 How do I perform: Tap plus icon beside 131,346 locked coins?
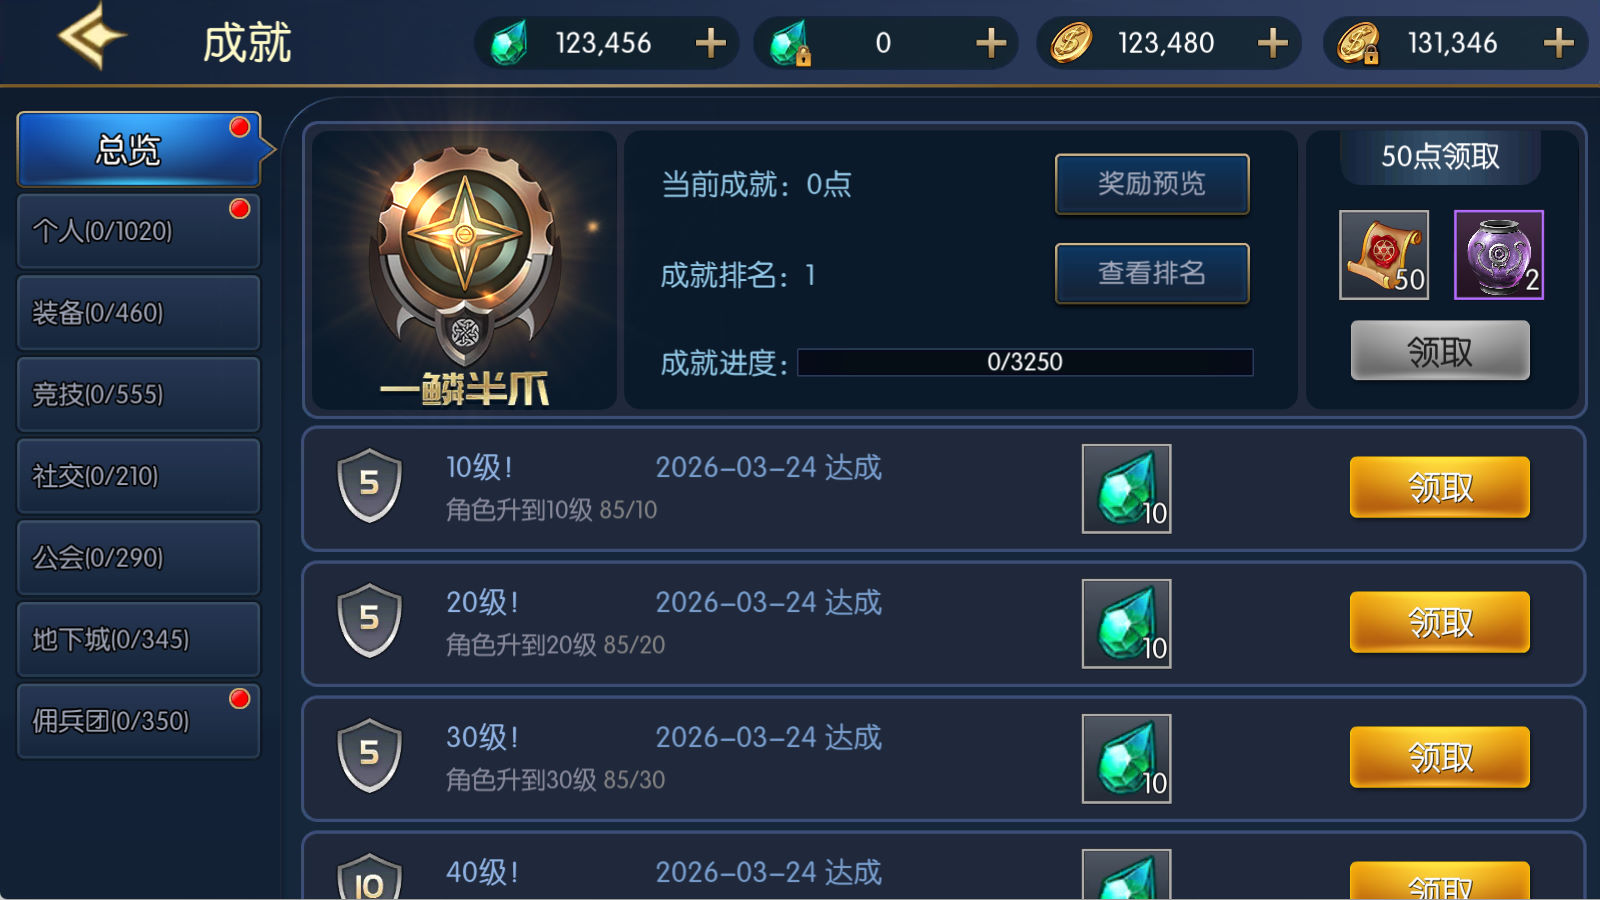point(1559,43)
